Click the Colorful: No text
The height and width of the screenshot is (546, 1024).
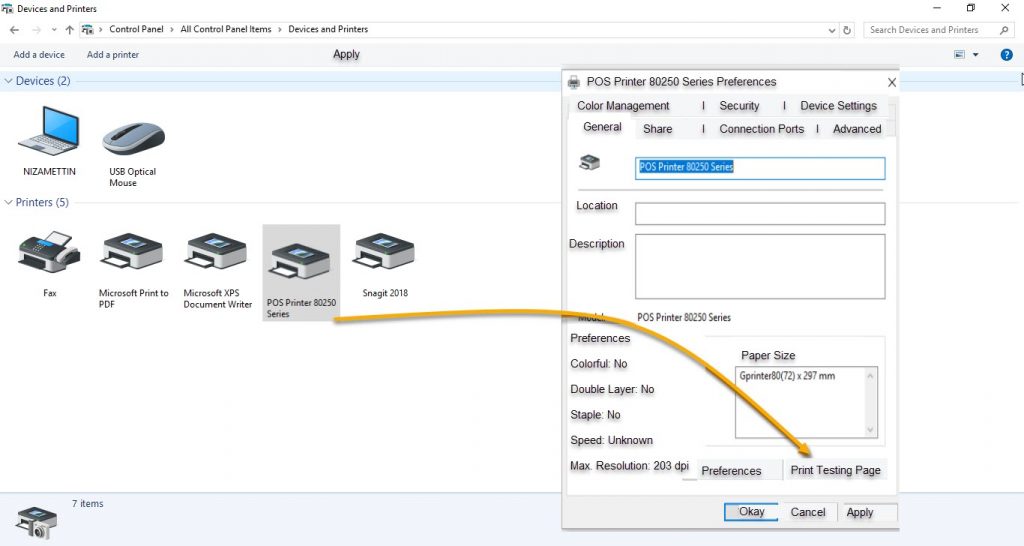(x=599, y=364)
